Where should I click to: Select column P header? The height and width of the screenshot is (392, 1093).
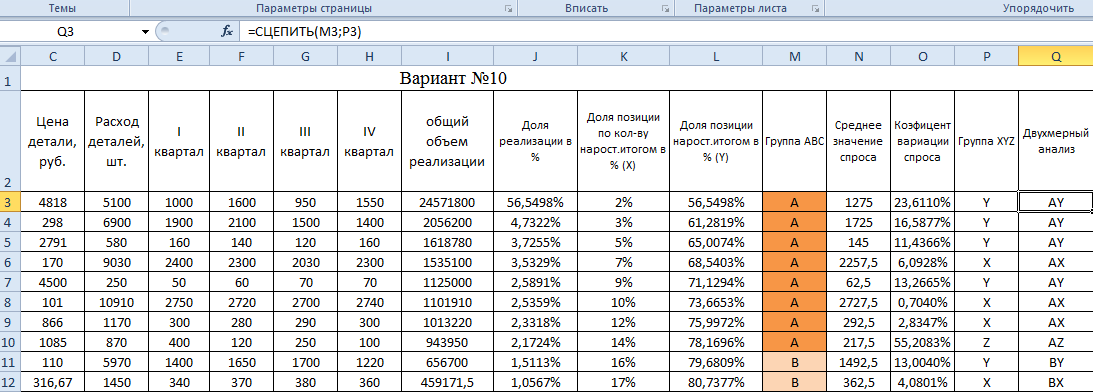click(986, 57)
